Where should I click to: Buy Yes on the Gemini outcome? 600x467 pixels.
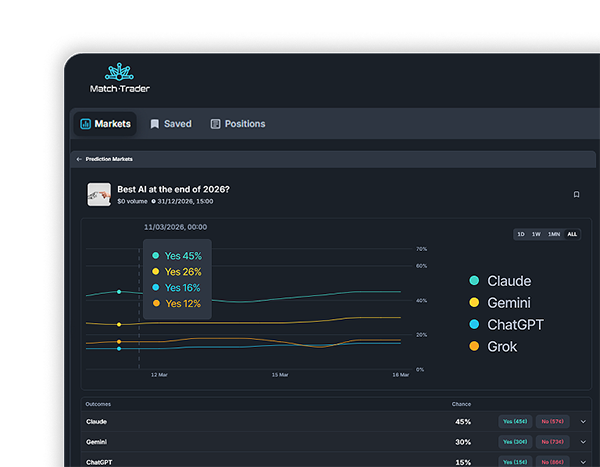coord(516,442)
